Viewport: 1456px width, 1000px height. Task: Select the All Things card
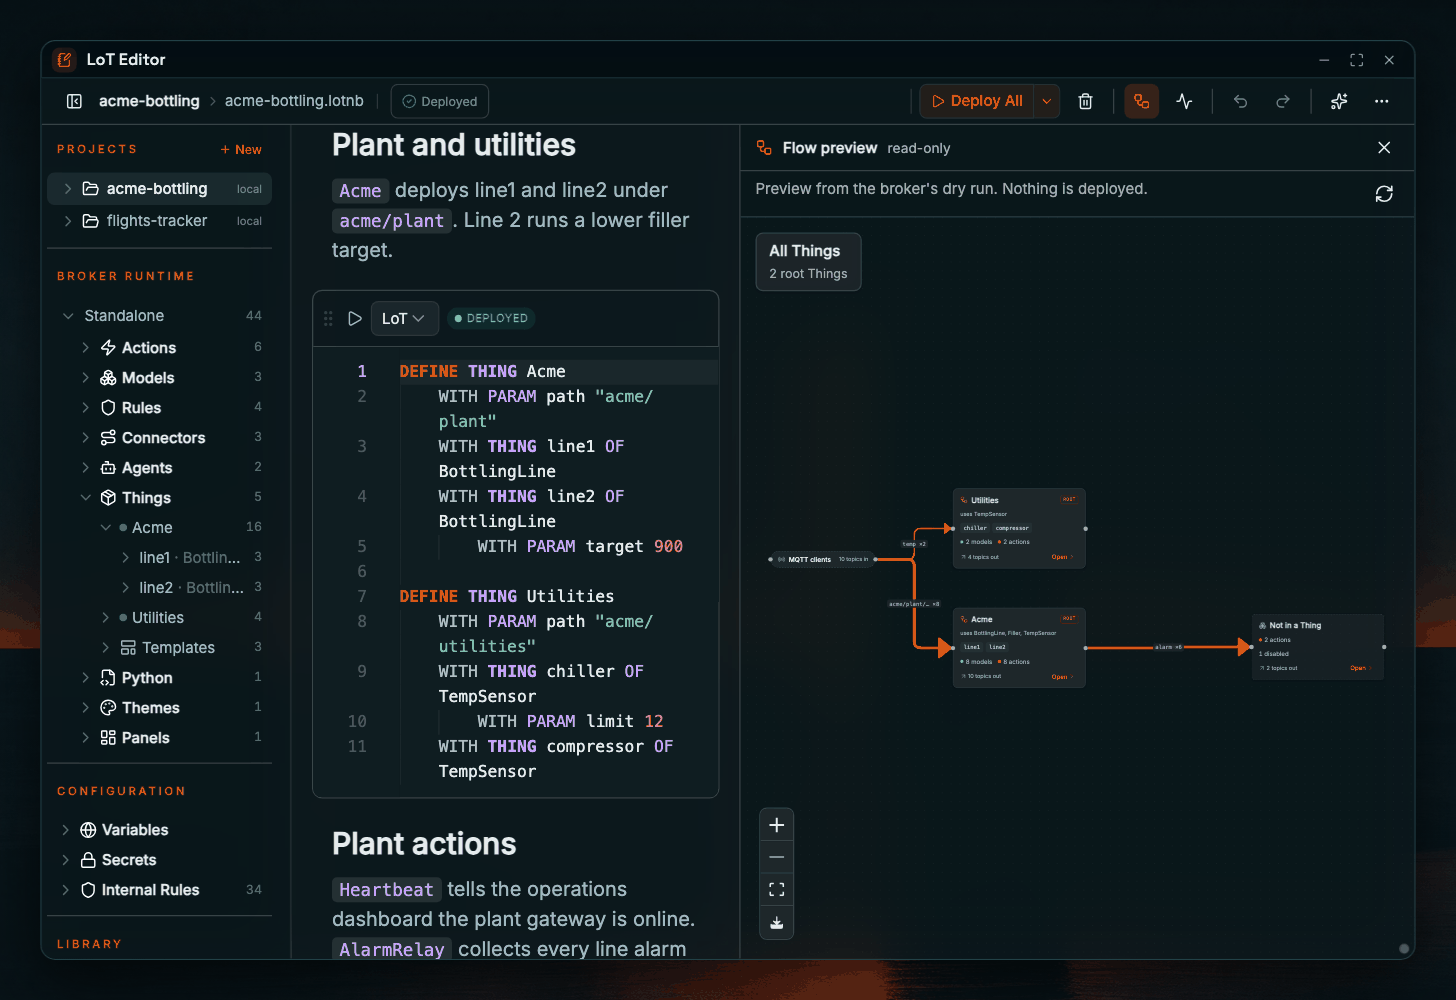808,262
